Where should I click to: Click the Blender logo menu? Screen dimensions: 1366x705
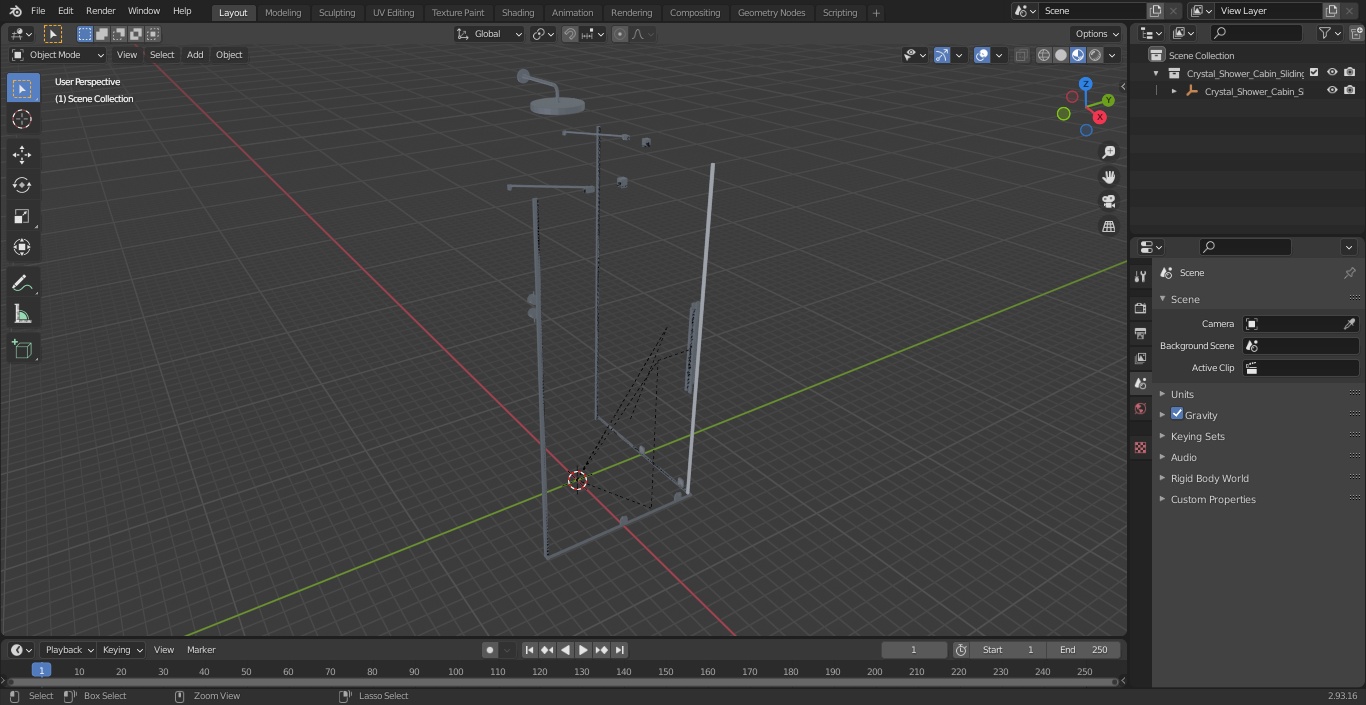point(15,11)
